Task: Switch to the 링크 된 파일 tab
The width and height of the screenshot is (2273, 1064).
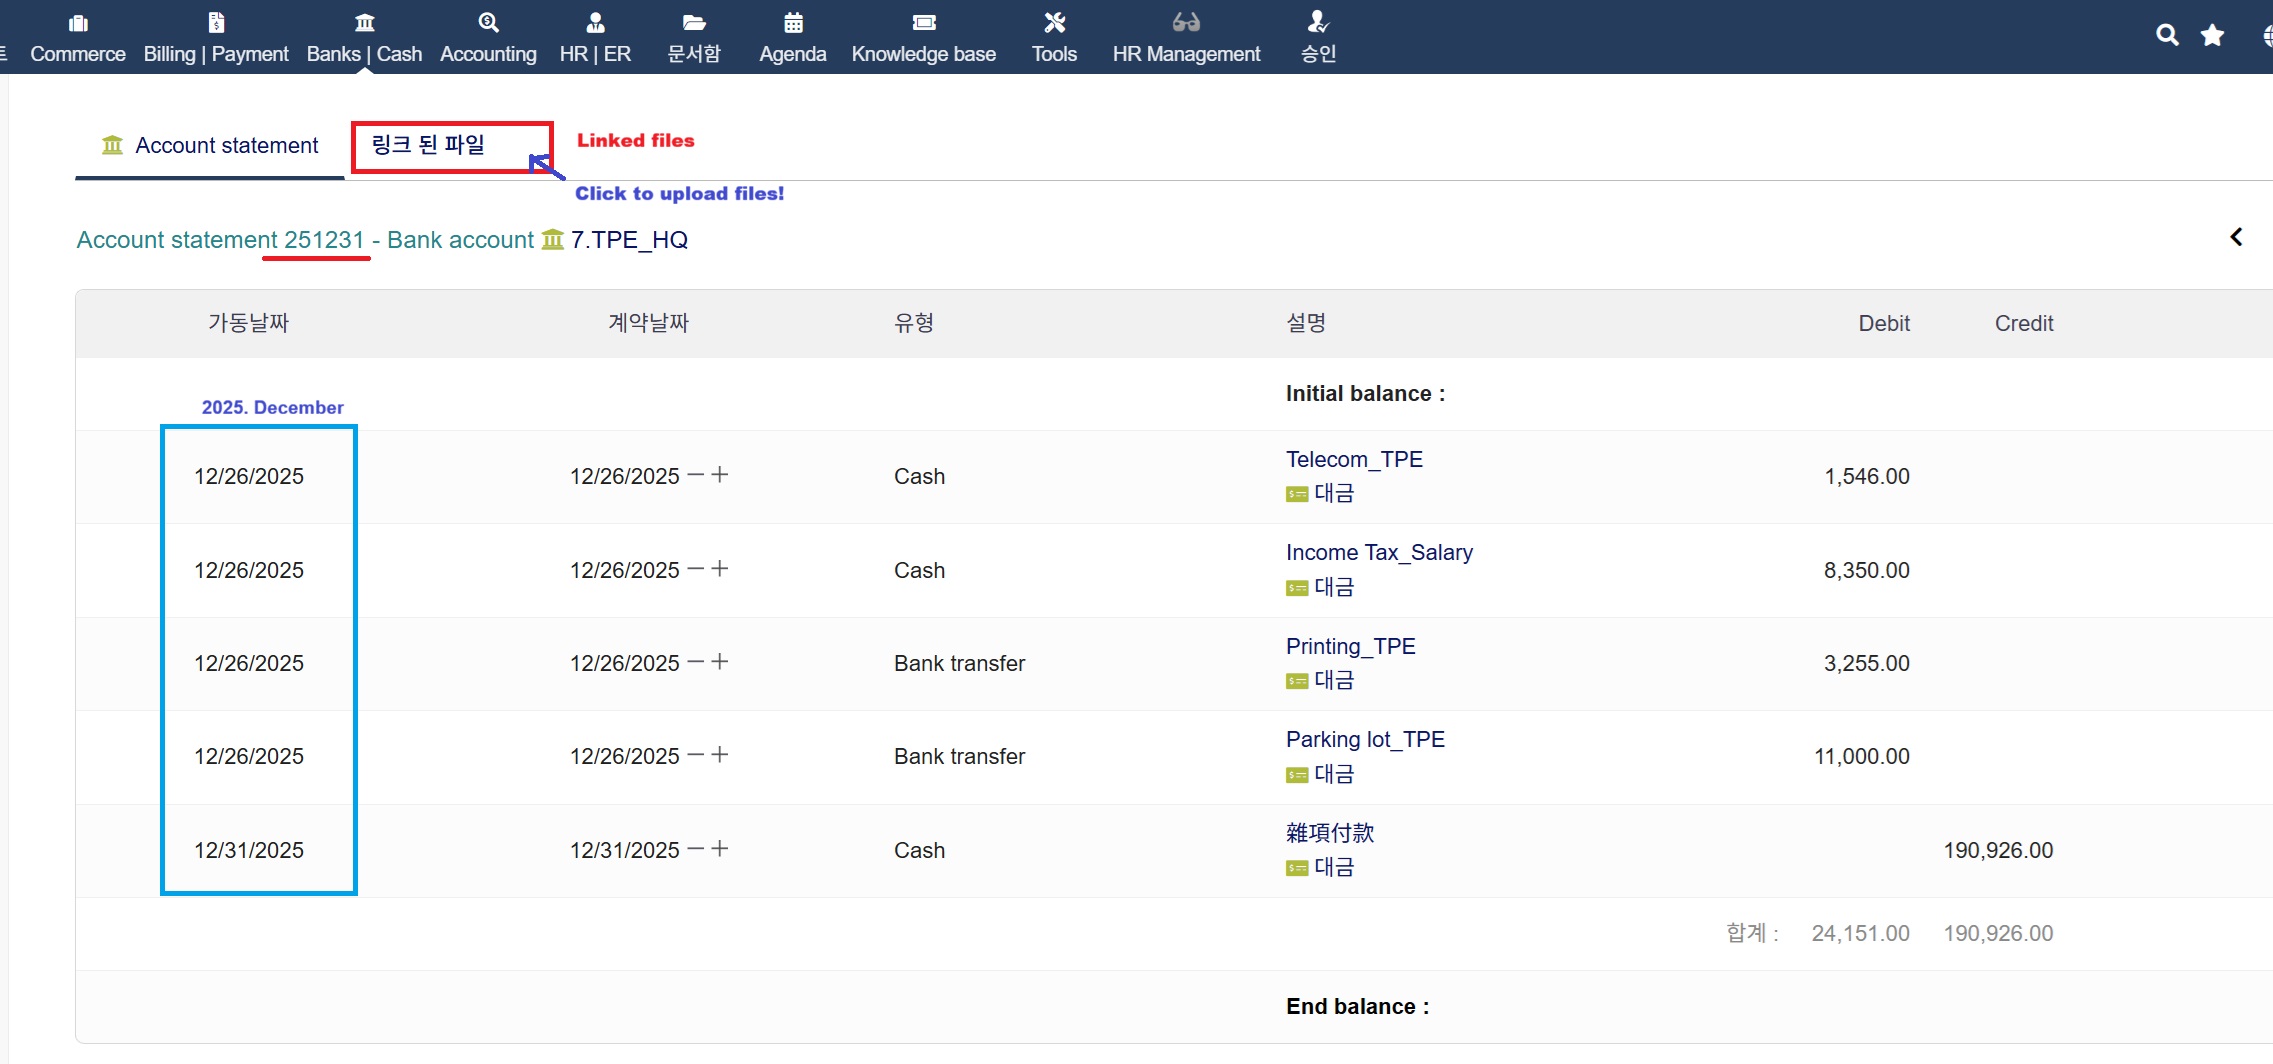Action: (x=429, y=146)
